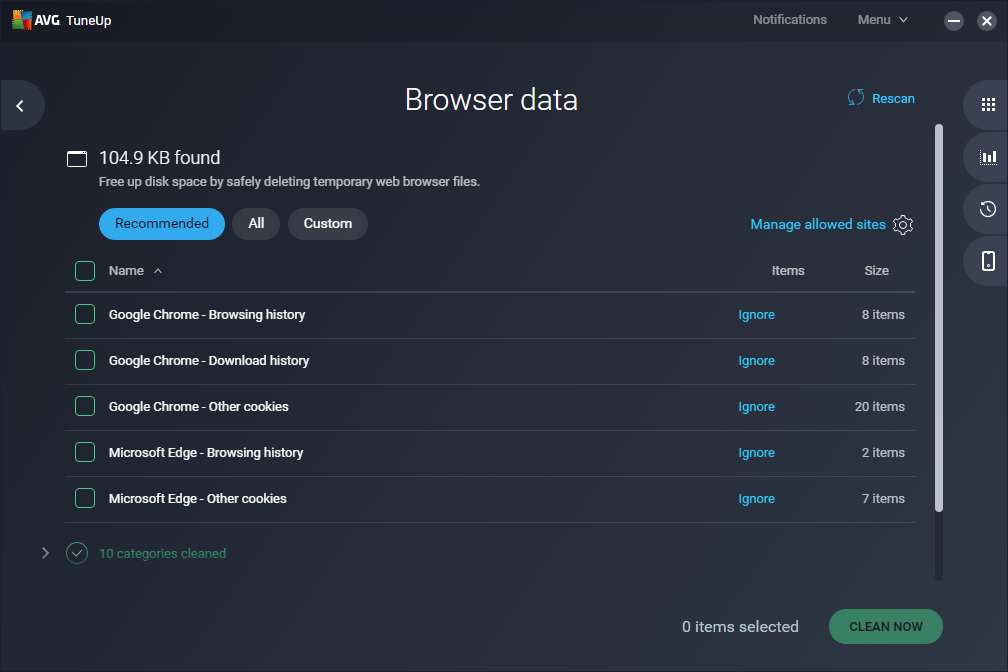Open the mobile device panel icon

pyautogui.click(x=988, y=261)
